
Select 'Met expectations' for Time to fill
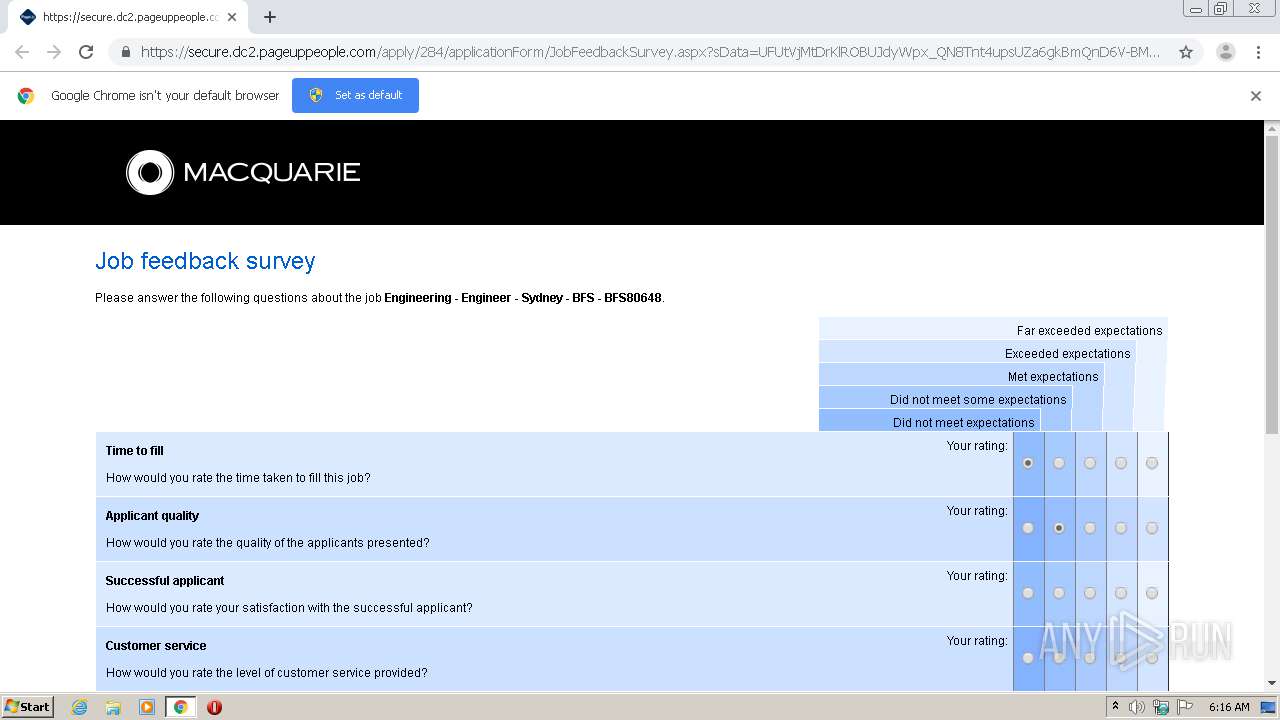1090,463
